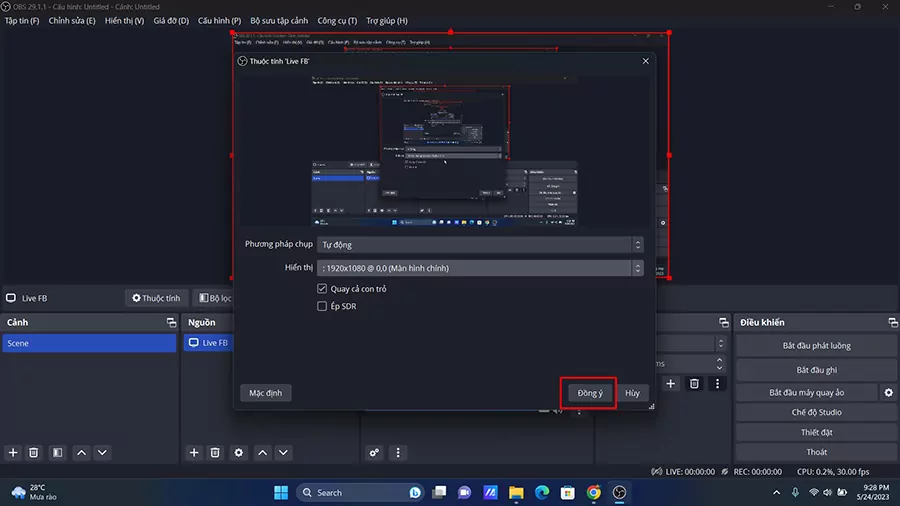This screenshot has width=900, height=506.
Task: Open Cấu hình (P) menu
Action: [x=219, y=21]
